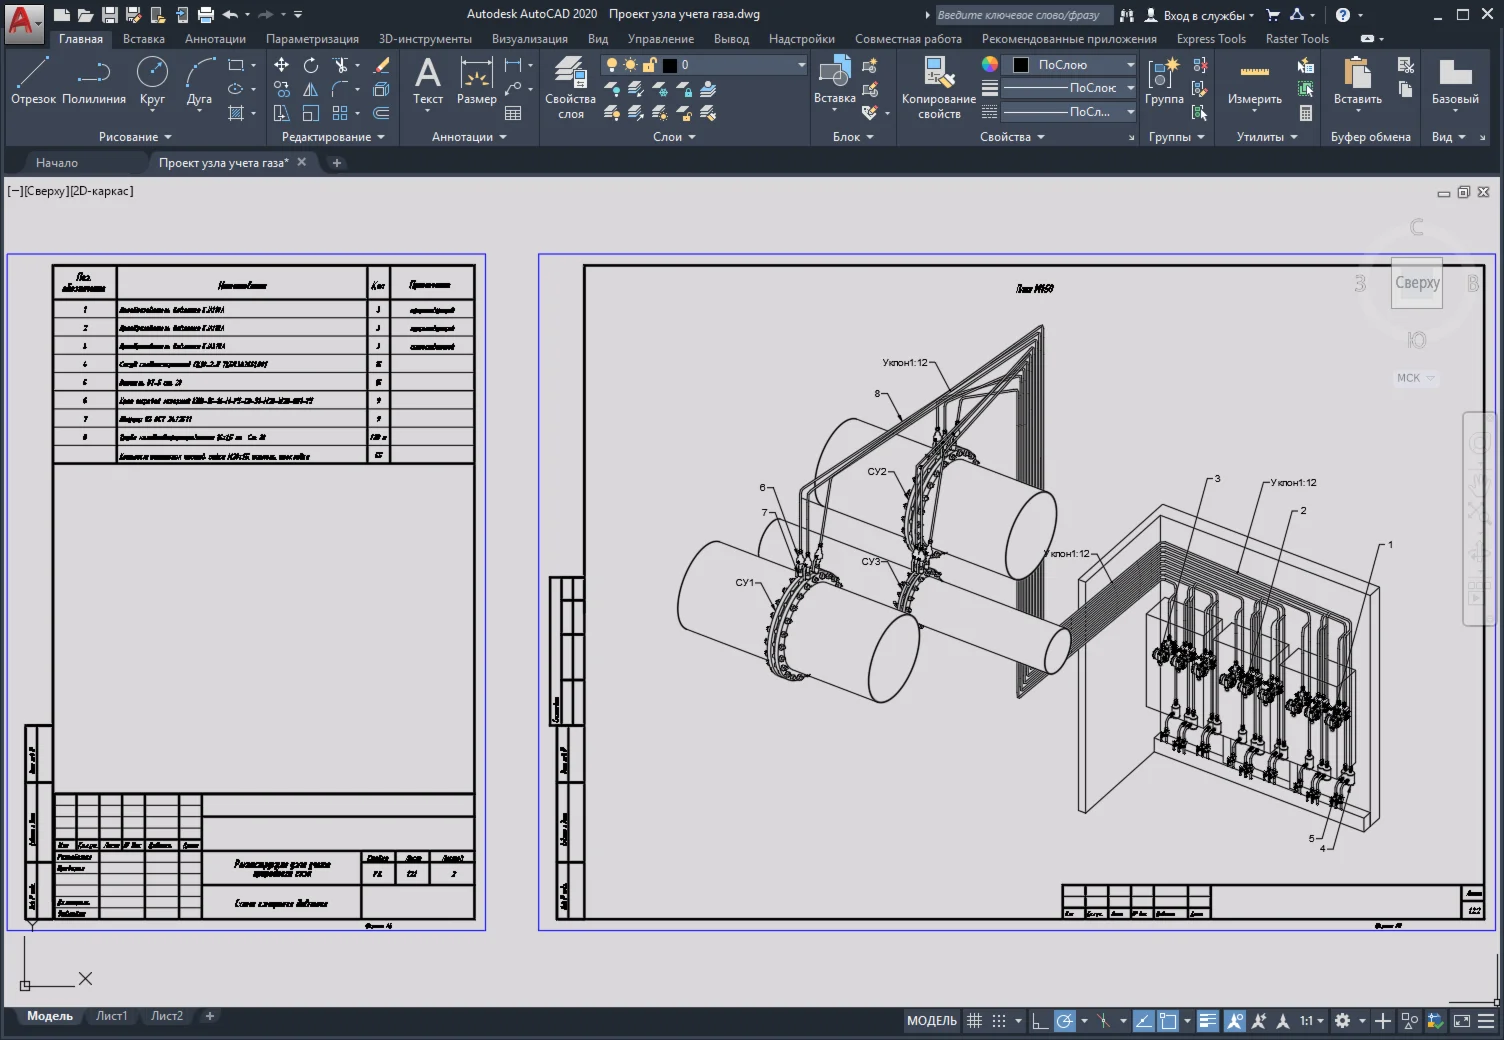
Task: Open the Параметризация ribbon tab
Action: click(312, 39)
